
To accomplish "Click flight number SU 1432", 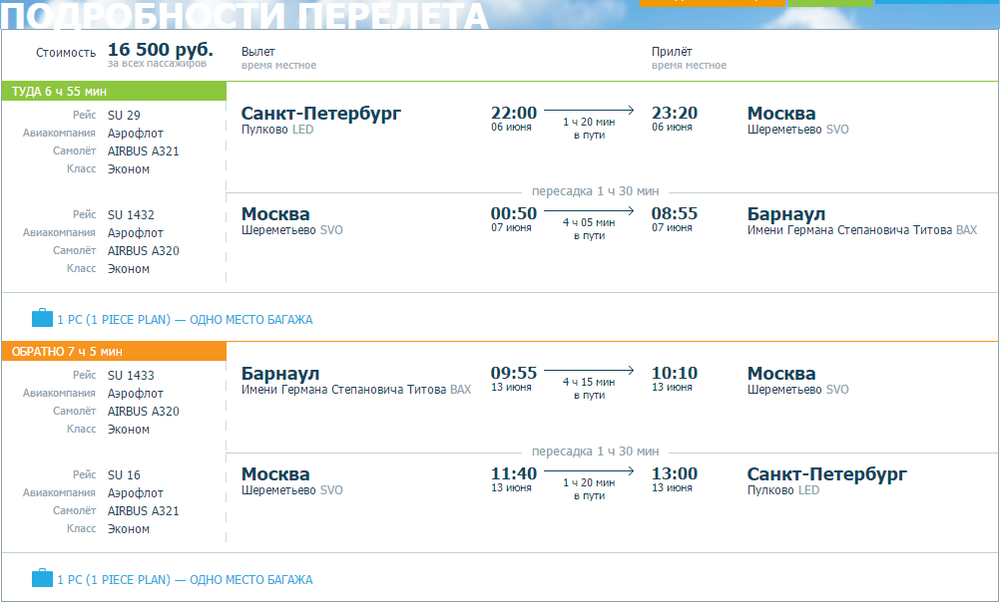I will pos(131,215).
